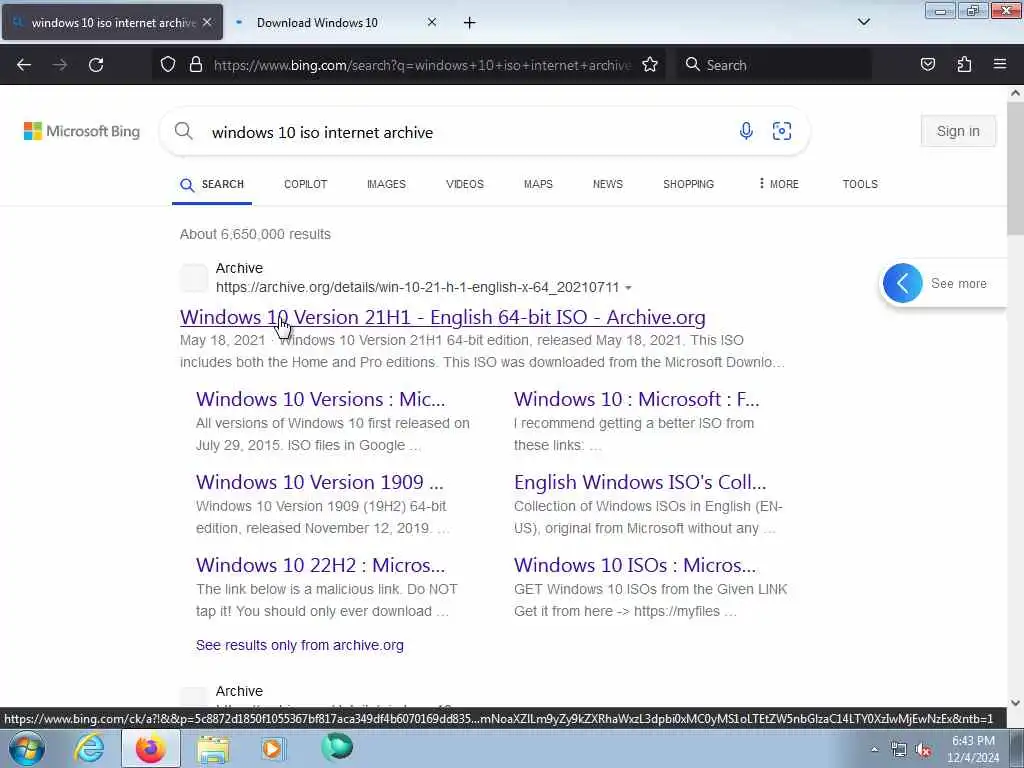Open the Windows 10 ISOs : Micros... link
Viewport: 1024px width, 768px height.
pos(634,565)
